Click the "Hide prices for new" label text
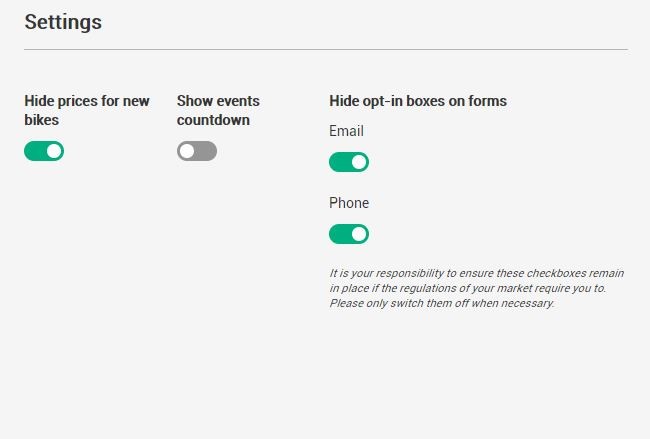Screen dimensions: 650x439 click(87, 101)
